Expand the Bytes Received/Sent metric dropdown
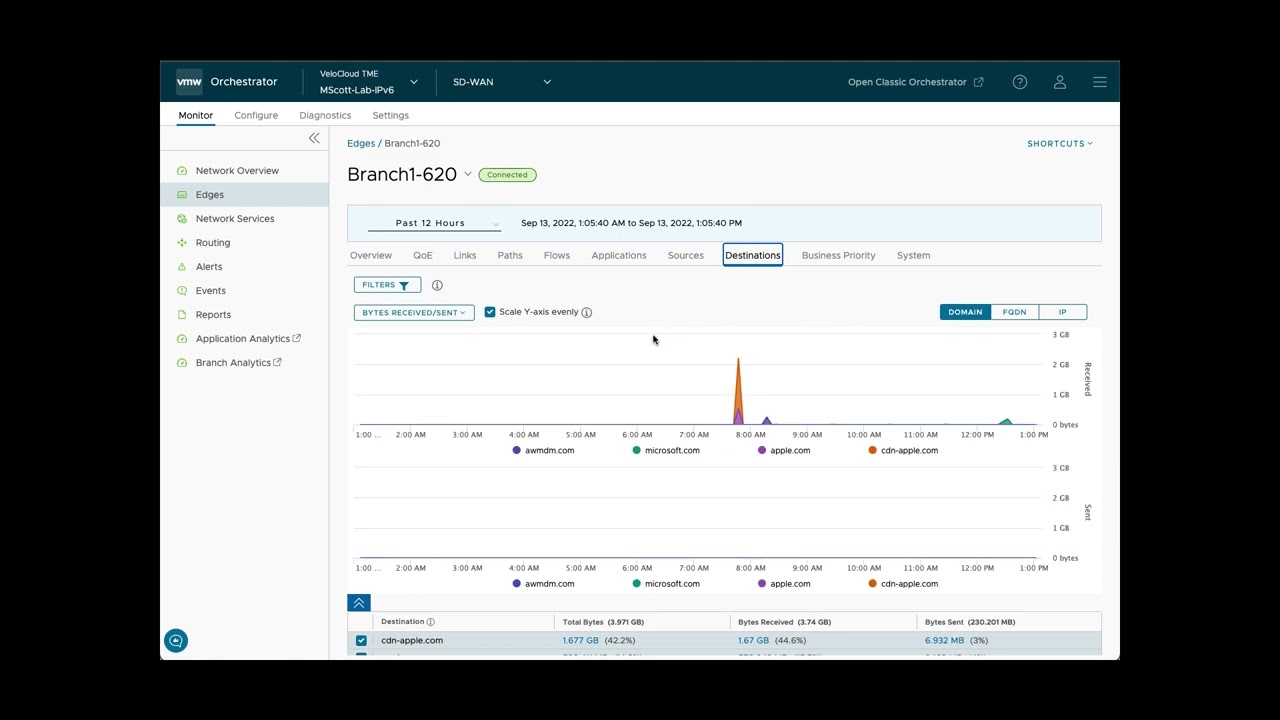This screenshot has width=1280, height=720. tap(413, 311)
